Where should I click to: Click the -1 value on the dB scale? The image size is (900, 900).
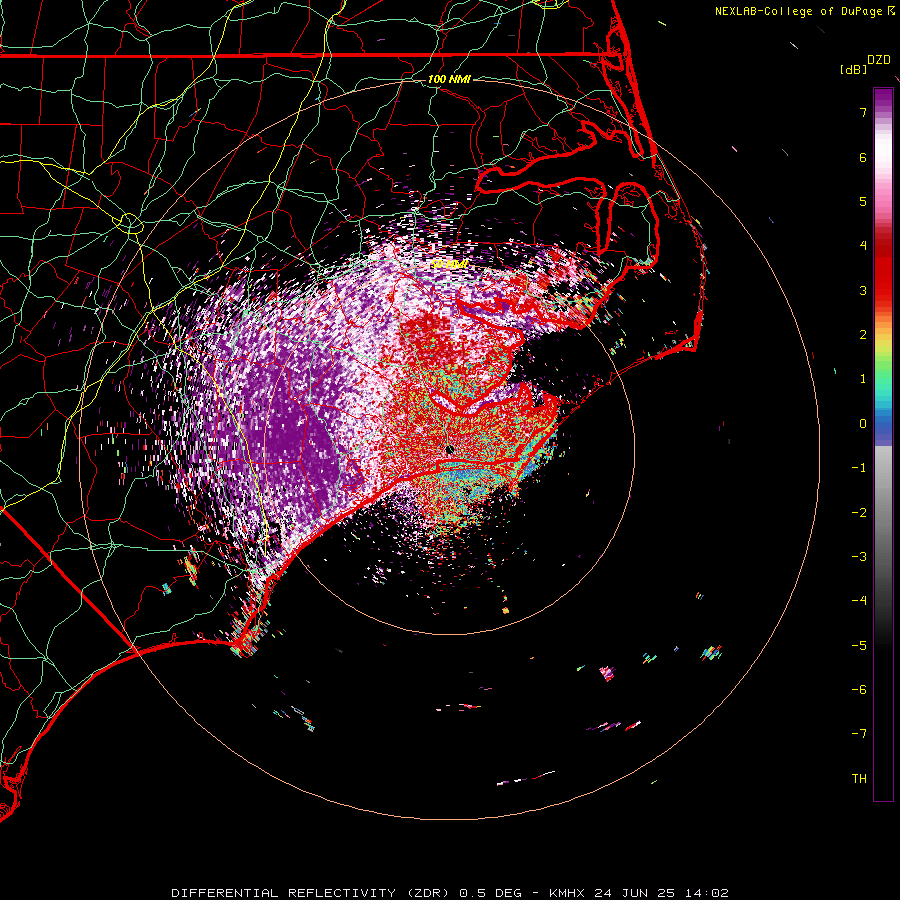[859, 467]
